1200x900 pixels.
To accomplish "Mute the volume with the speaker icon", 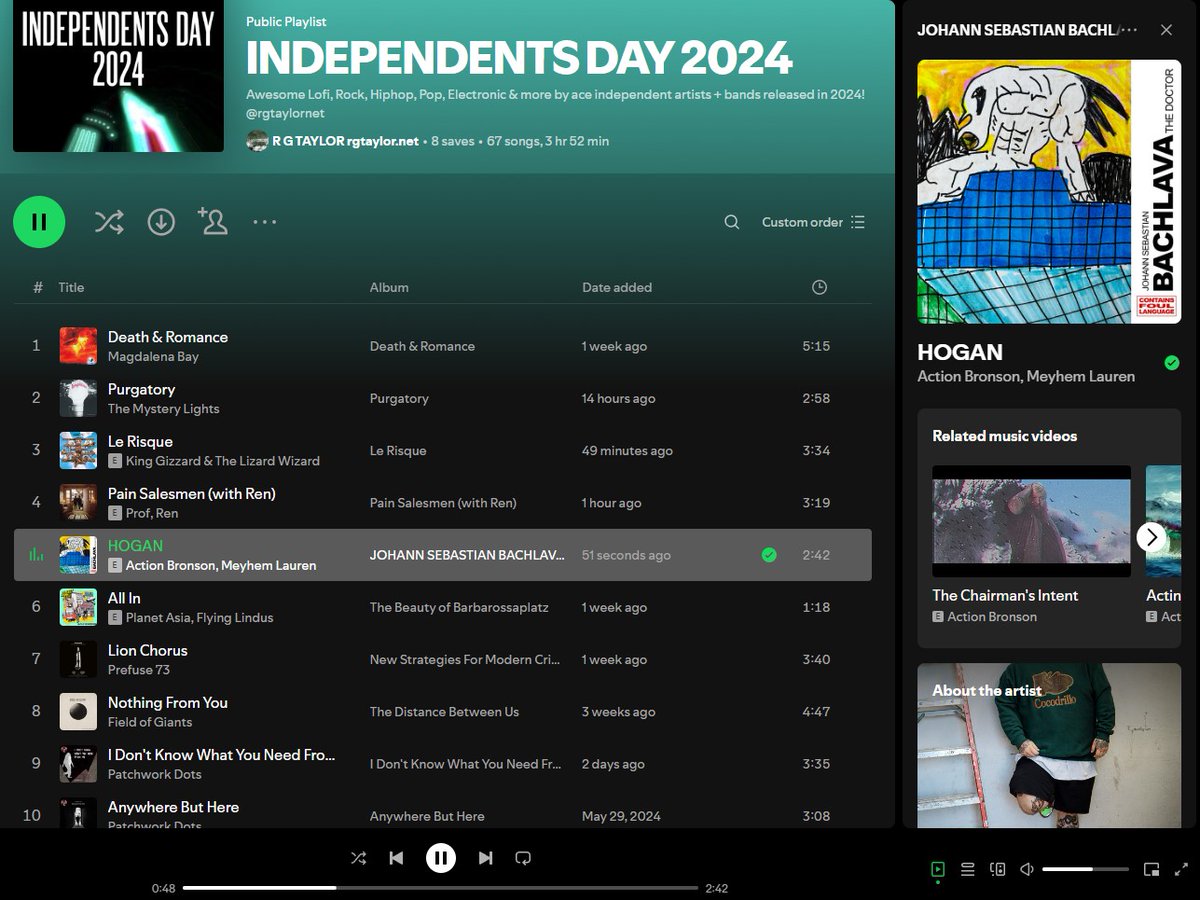I will (x=1026, y=869).
